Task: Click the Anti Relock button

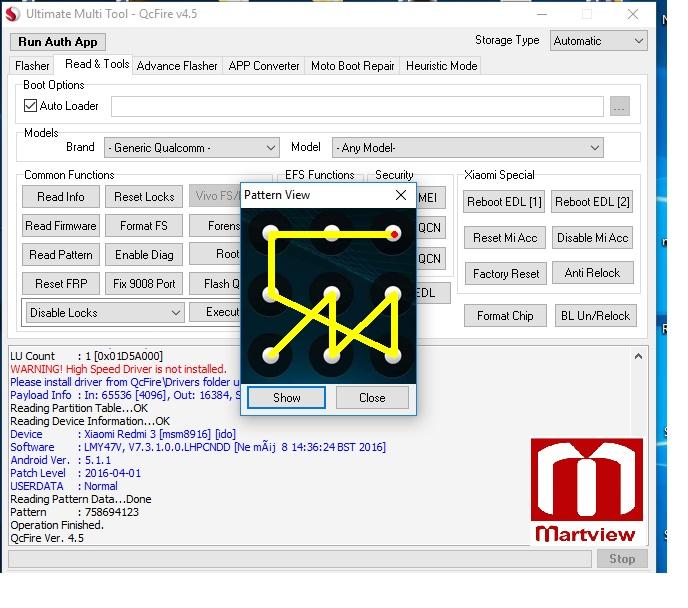Action: 592,273
